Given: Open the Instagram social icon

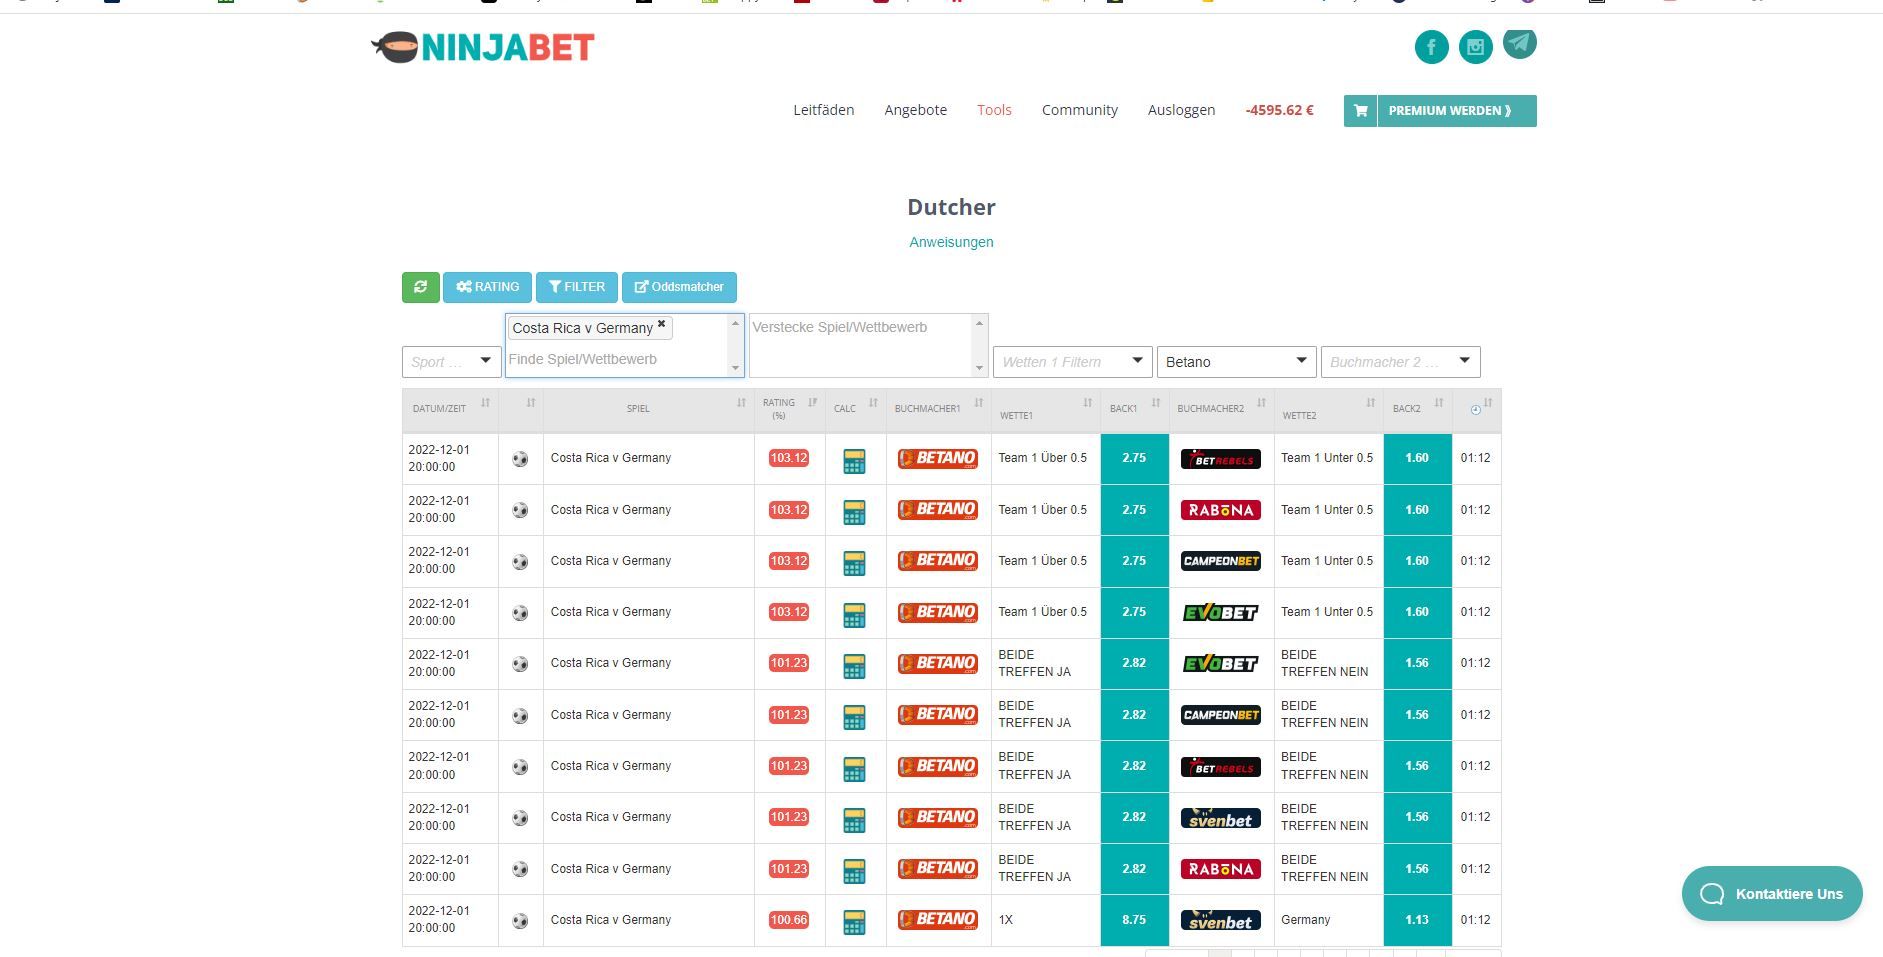Looking at the screenshot, I should coord(1475,47).
